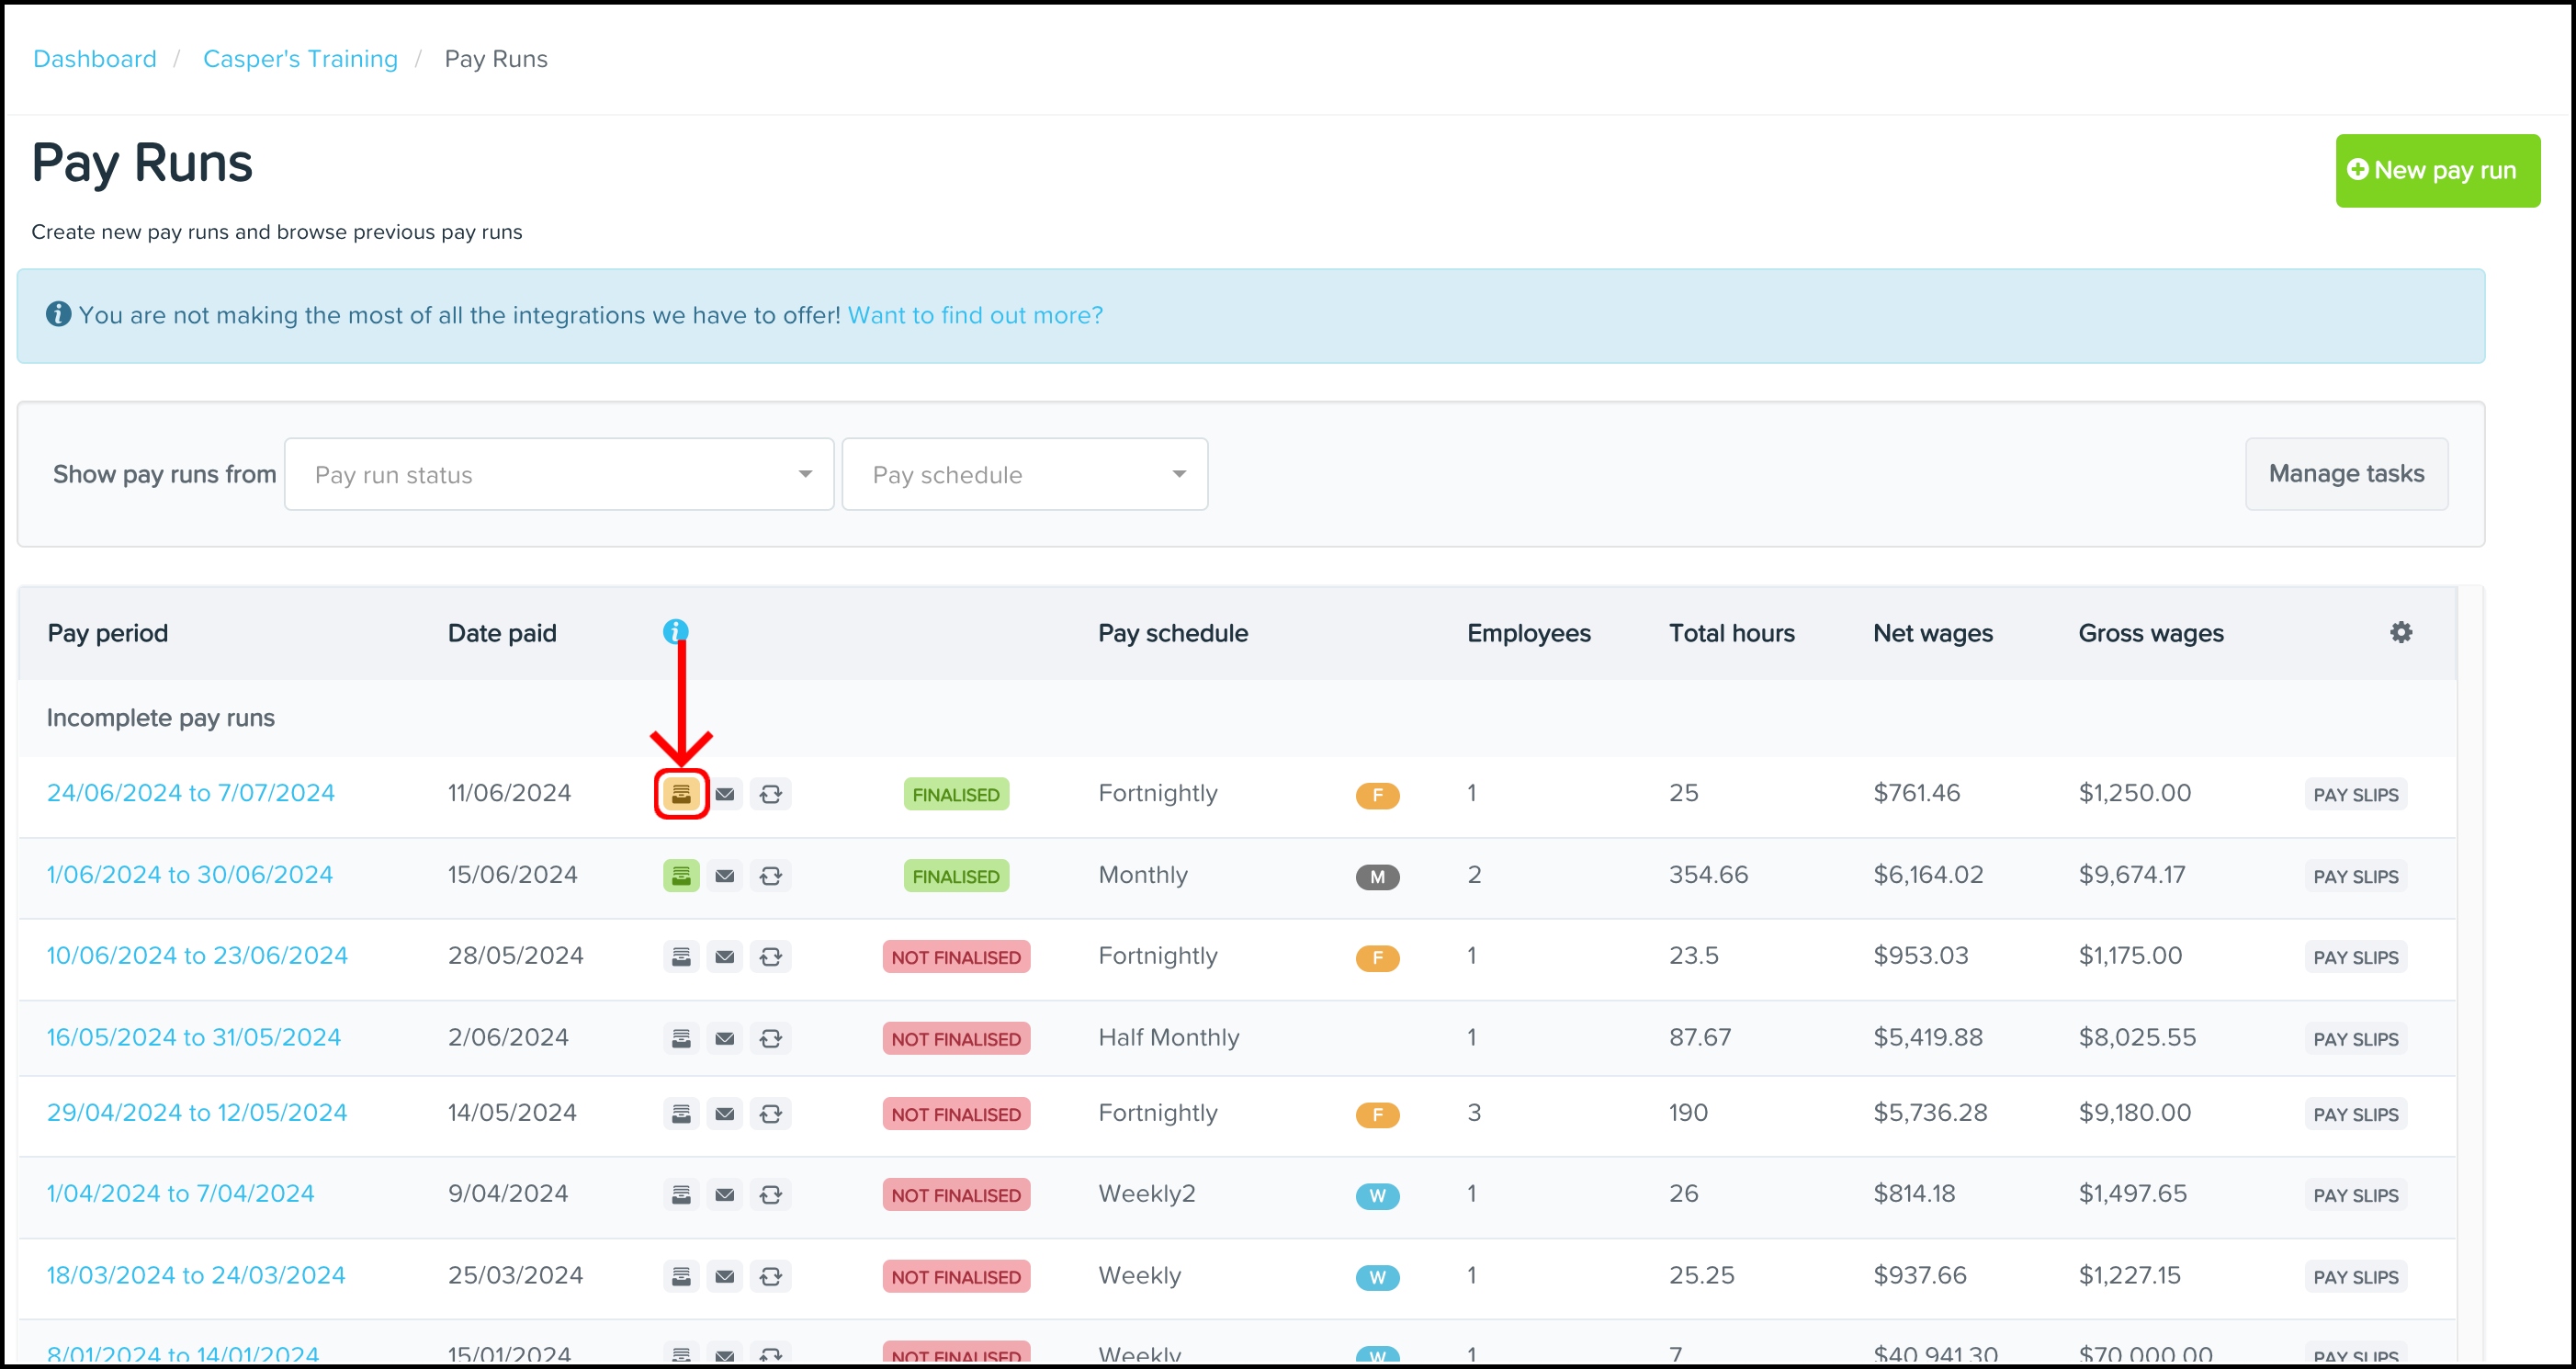This screenshot has width=2576, height=1369.
Task: Open the Casper's Training breadcrumb link
Action: [300, 59]
